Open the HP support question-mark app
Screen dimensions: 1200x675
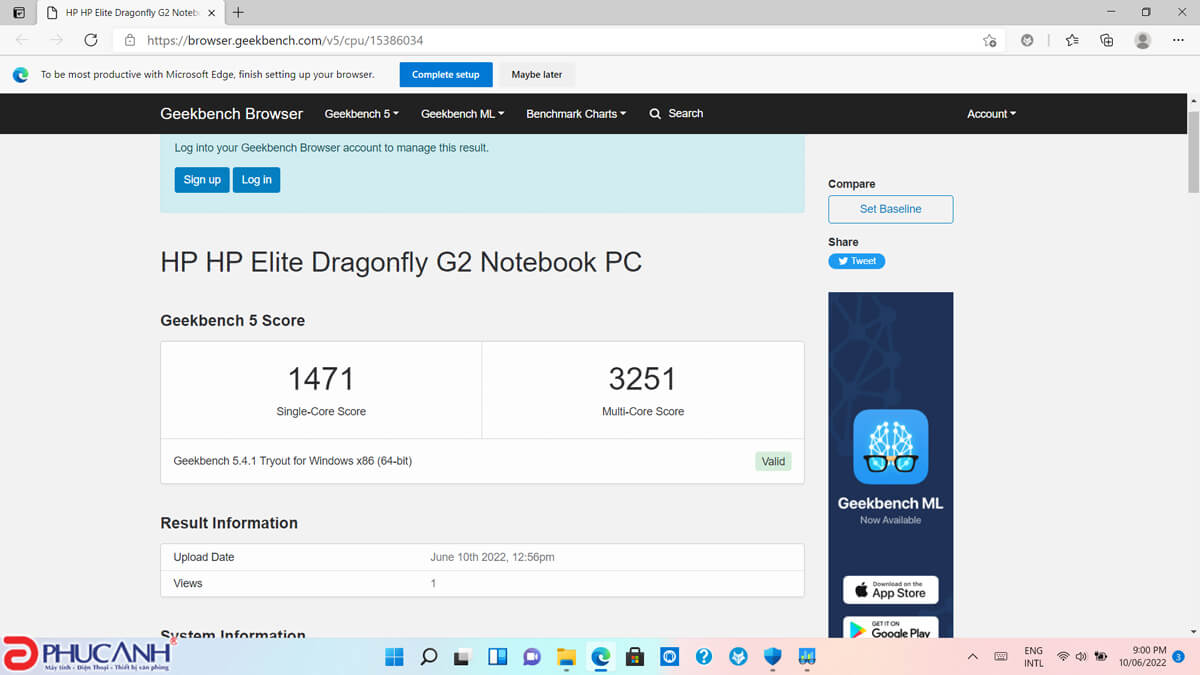[x=703, y=657]
